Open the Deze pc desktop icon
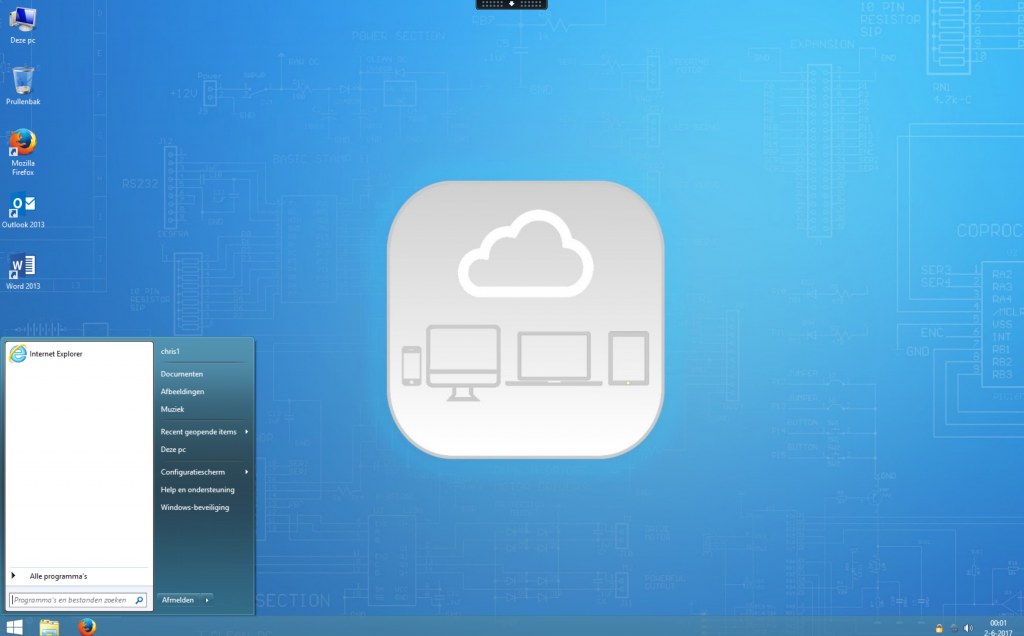This screenshot has height=636, width=1024. click(x=22, y=20)
